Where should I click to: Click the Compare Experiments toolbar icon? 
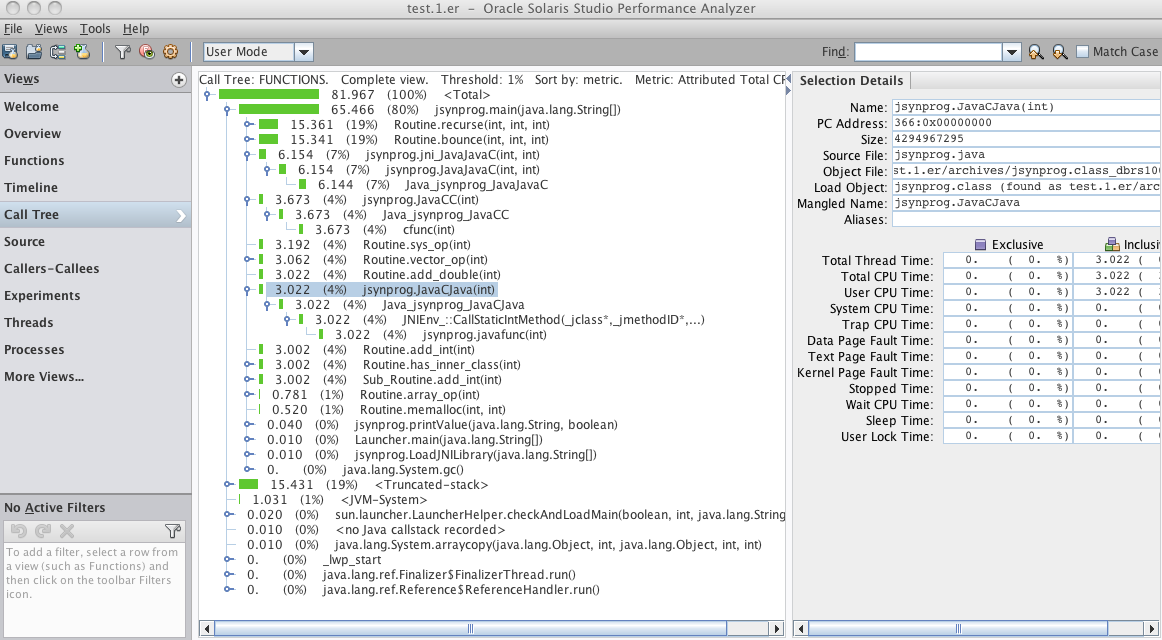tap(58, 52)
